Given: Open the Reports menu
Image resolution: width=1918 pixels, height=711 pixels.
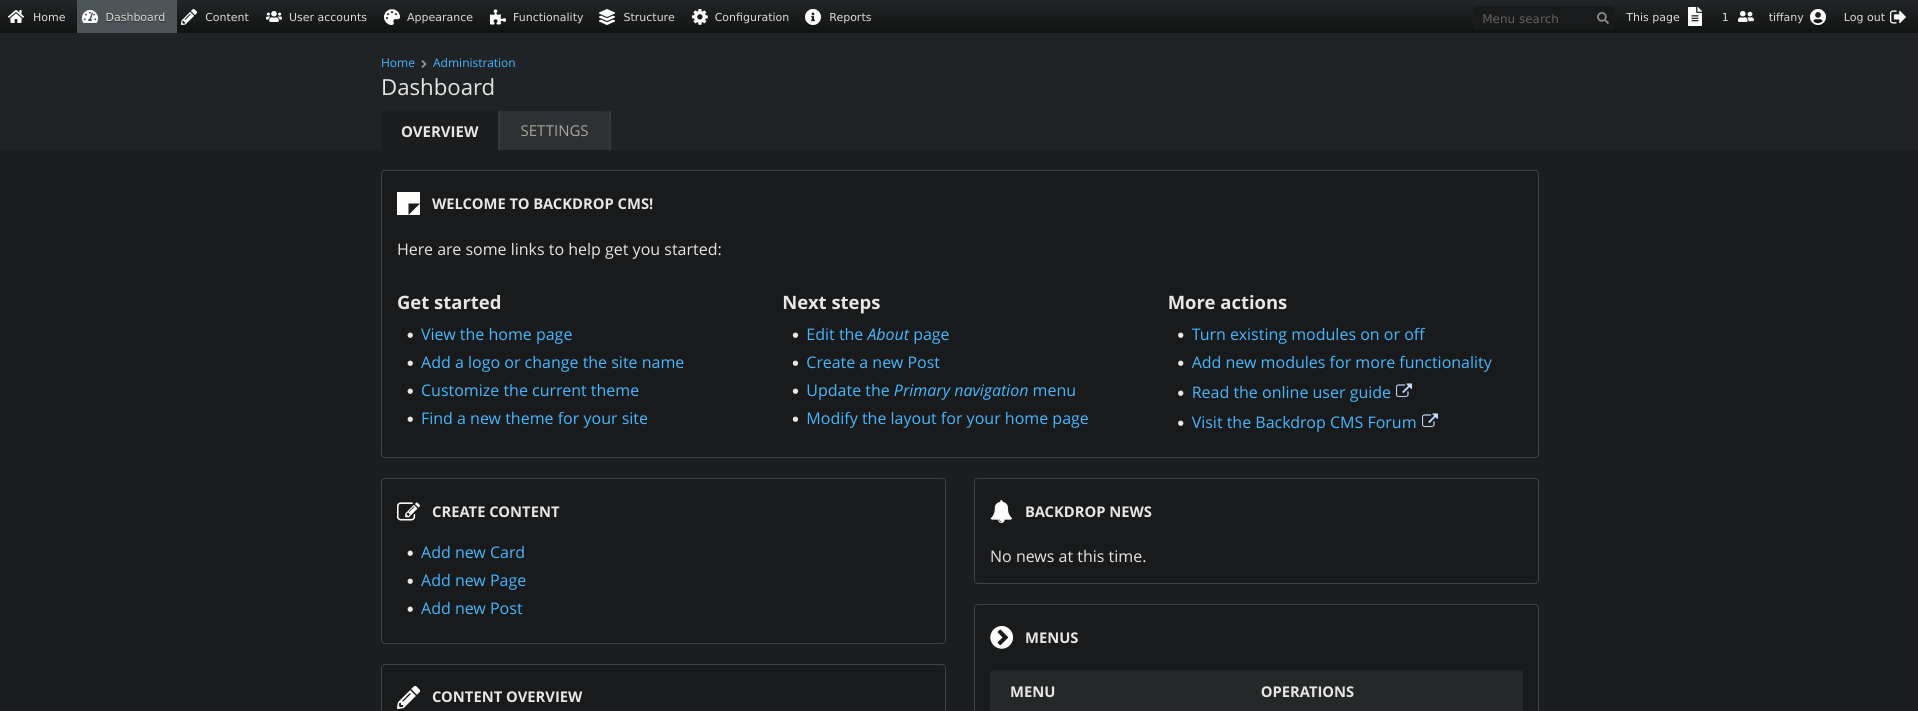Looking at the screenshot, I should pyautogui.click(x=838, y=17).
